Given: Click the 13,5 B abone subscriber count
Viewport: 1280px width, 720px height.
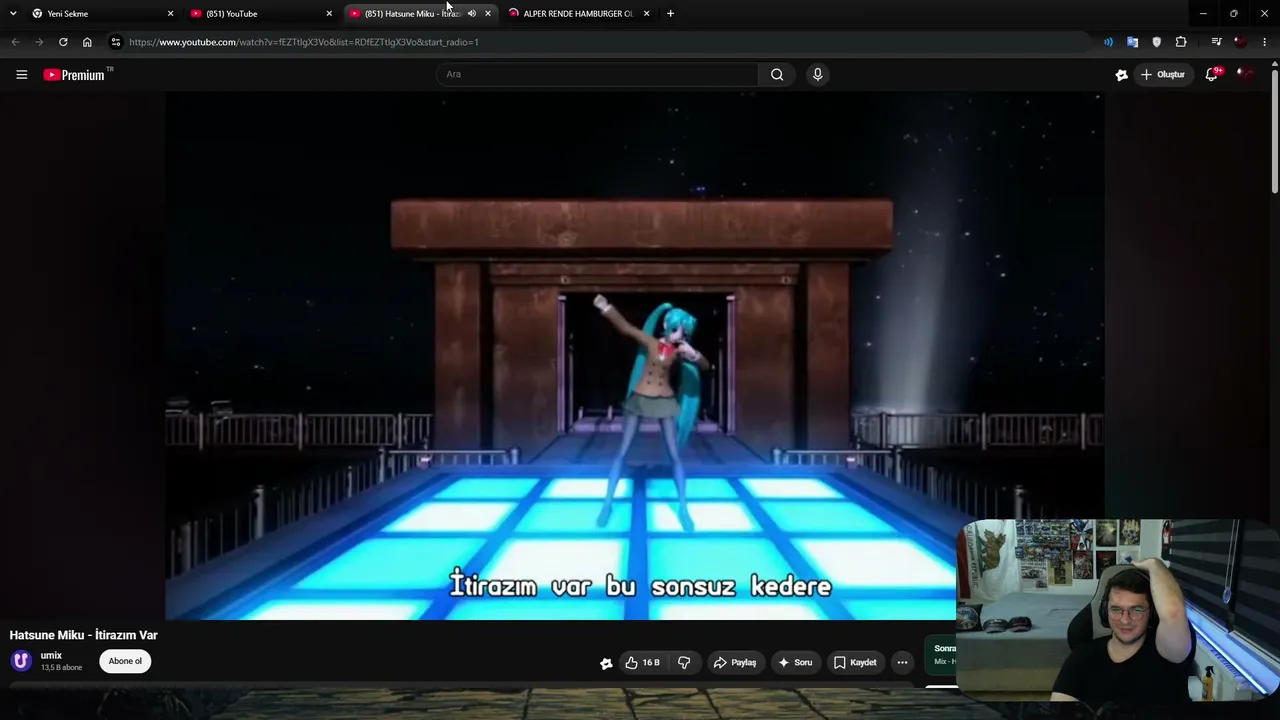Looking at the screenshot, I should (61, 668).
